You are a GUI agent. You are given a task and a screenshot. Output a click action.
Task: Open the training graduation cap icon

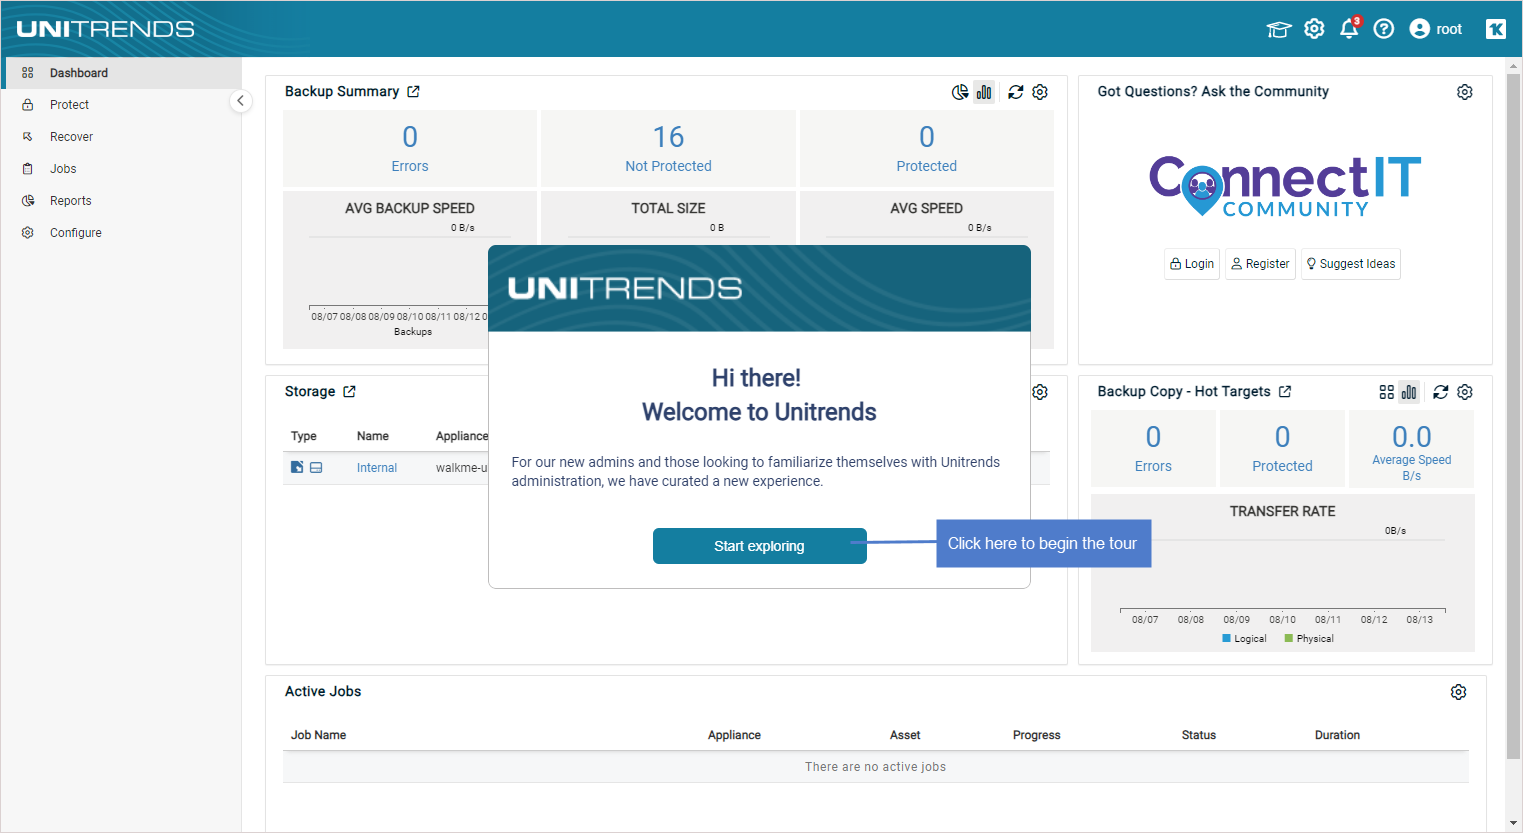click(1279, 29)
